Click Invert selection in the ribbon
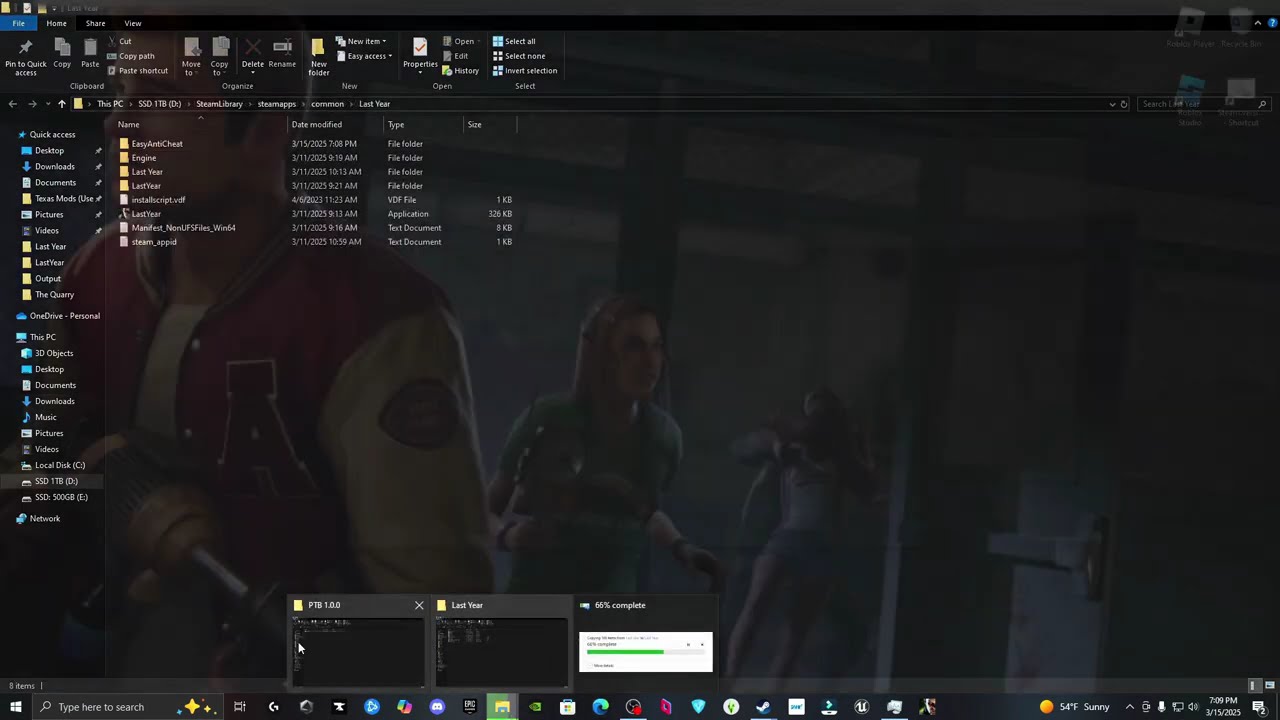Viewport: 1280px width, 720px height. click(x=524, y=71)
